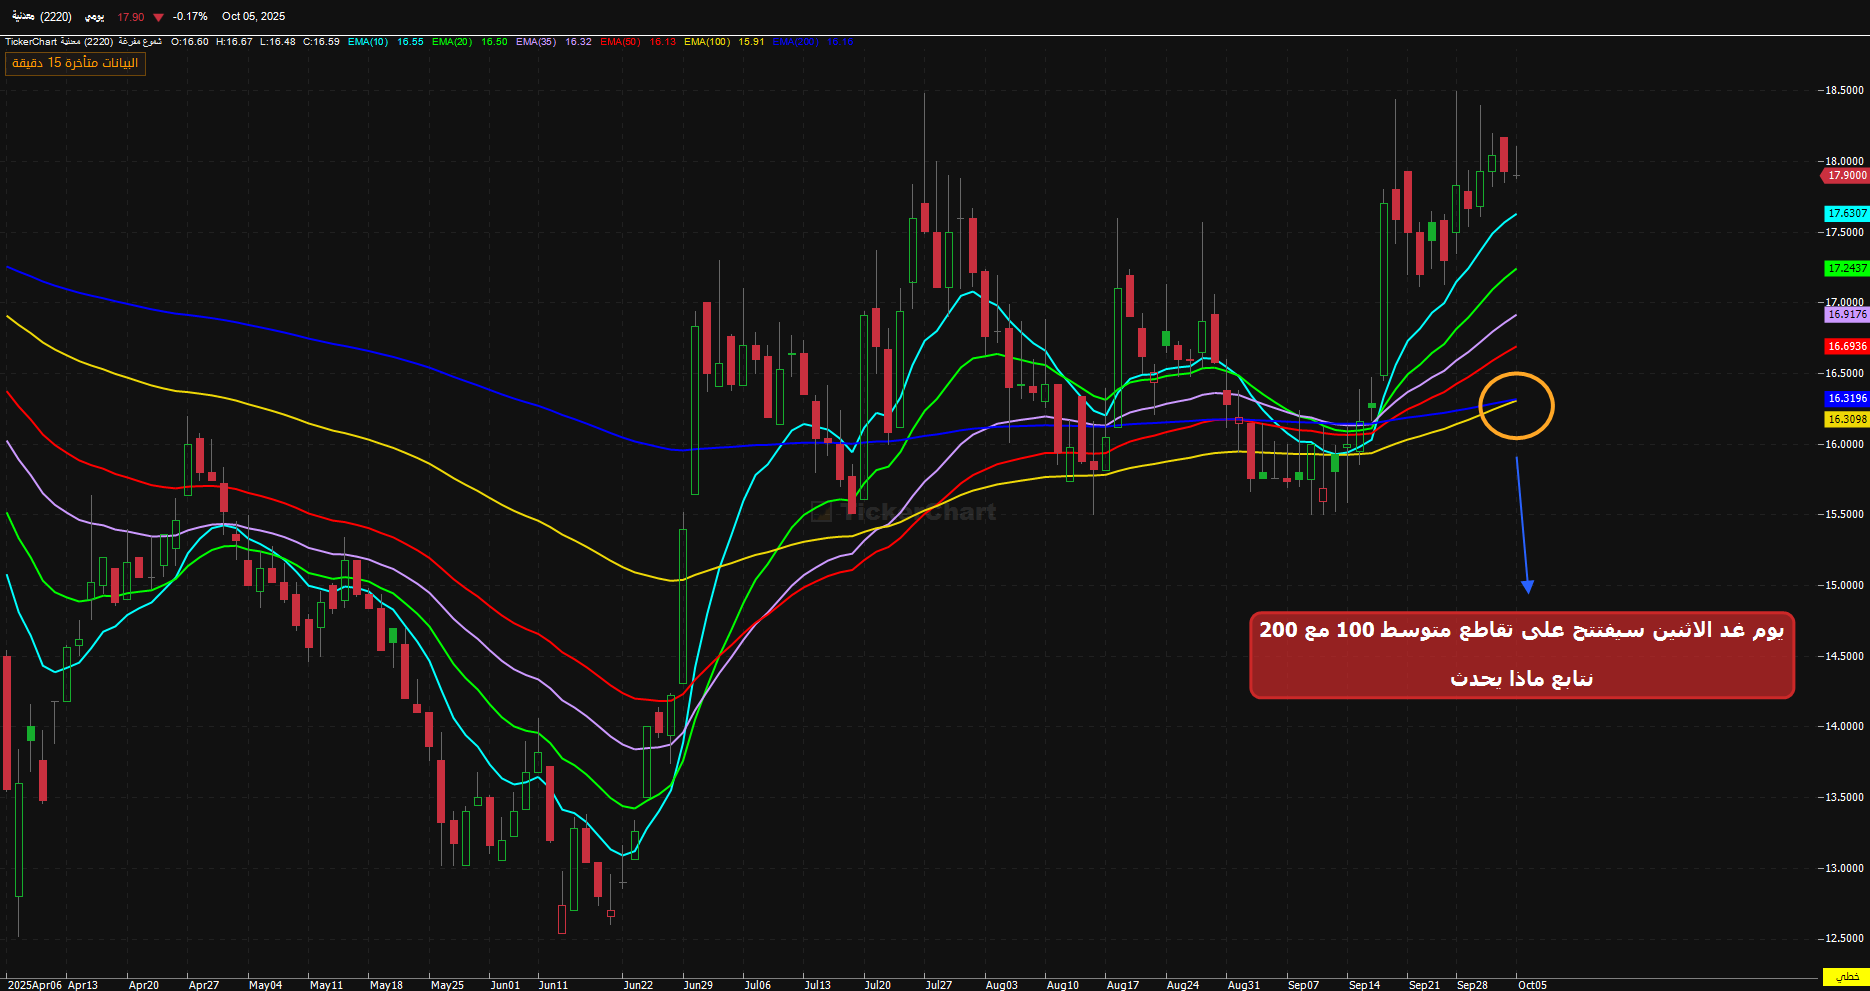
Task: Click the green 17.2437 EMA price tag
Action: 1846,268
